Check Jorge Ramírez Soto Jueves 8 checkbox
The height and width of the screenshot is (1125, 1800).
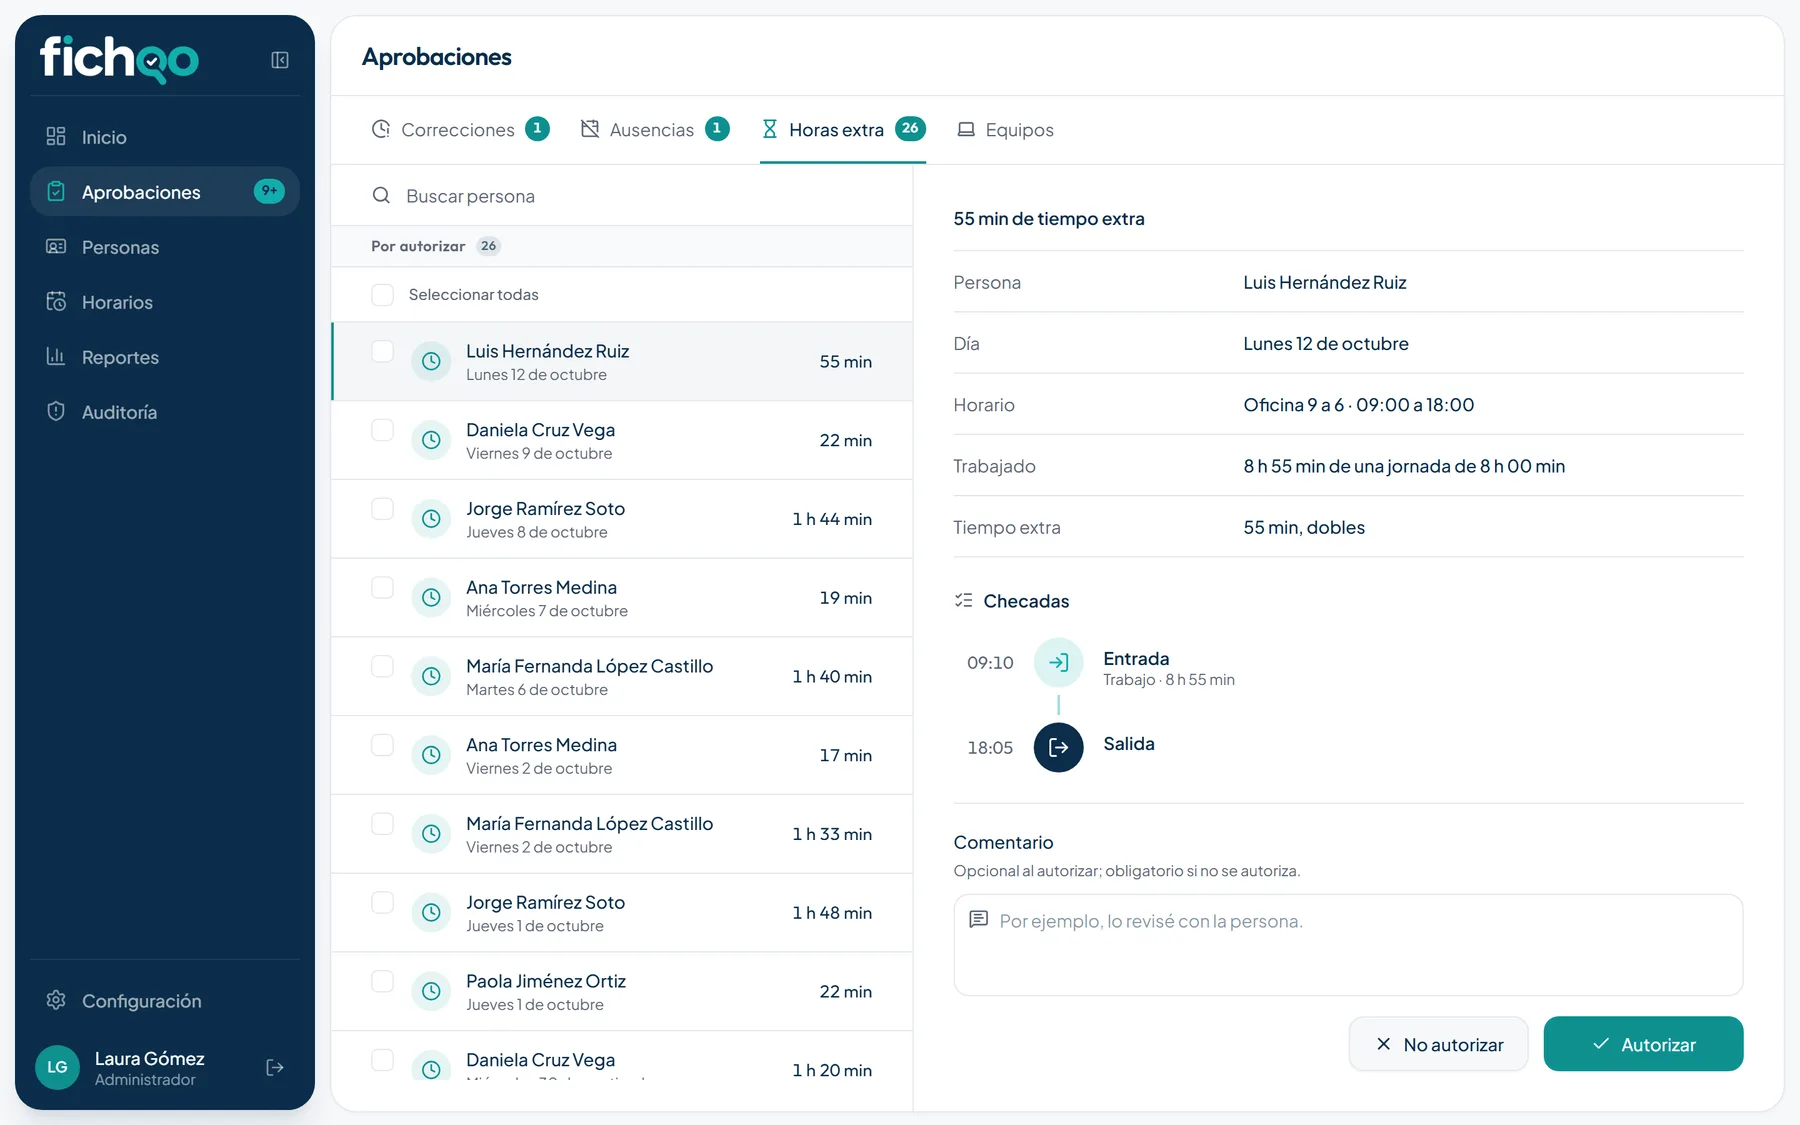pyautogui.click(x=382, y=508)
